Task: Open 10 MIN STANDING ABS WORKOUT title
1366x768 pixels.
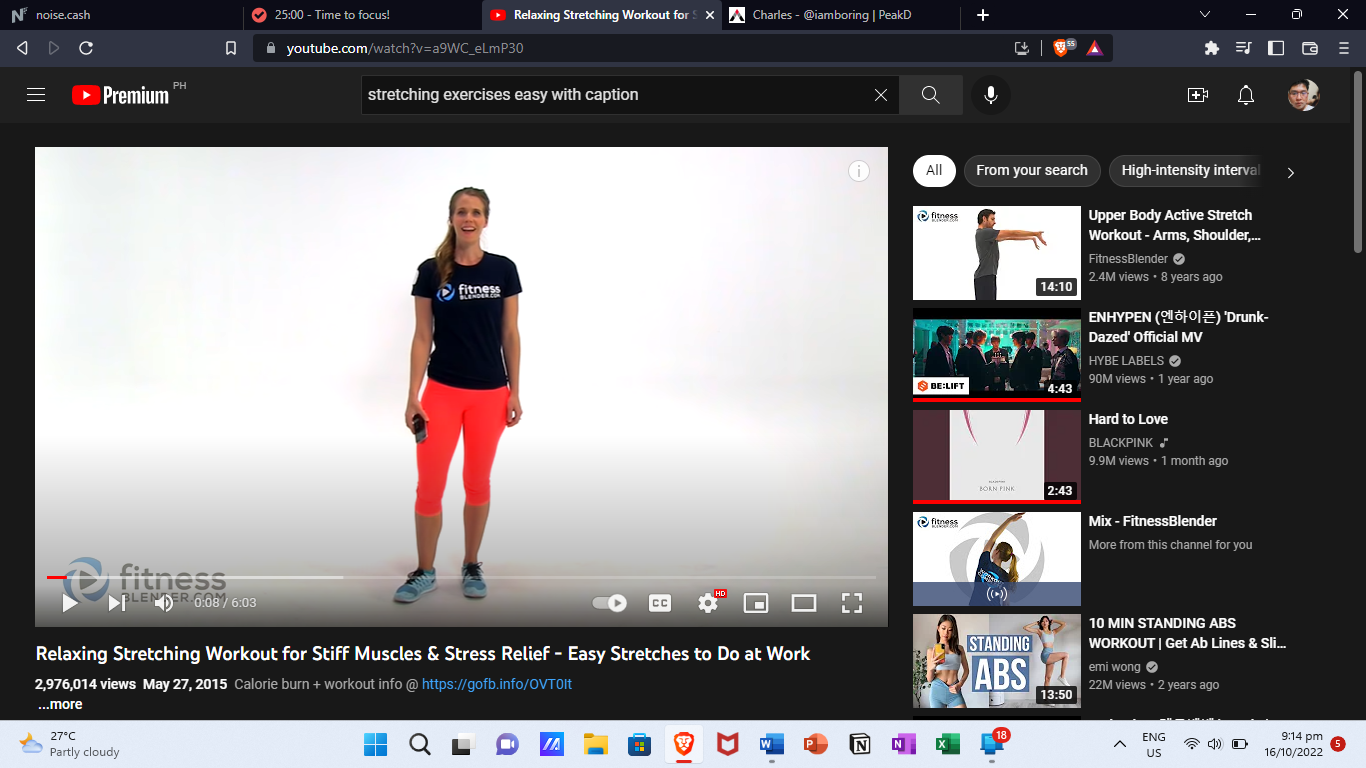Action: pyautogui.click(x=1188, y=633)
